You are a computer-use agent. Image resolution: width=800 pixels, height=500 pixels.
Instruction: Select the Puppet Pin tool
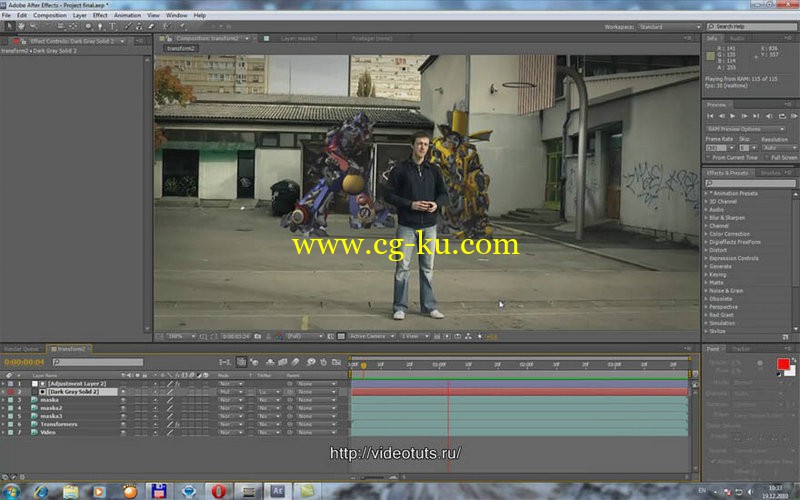click(182, 26)
